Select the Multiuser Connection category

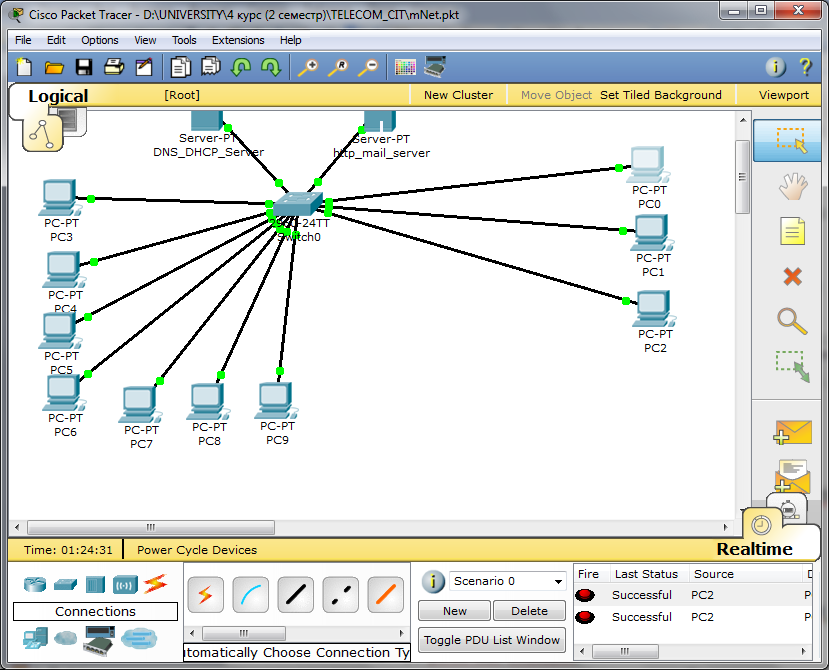139,639
